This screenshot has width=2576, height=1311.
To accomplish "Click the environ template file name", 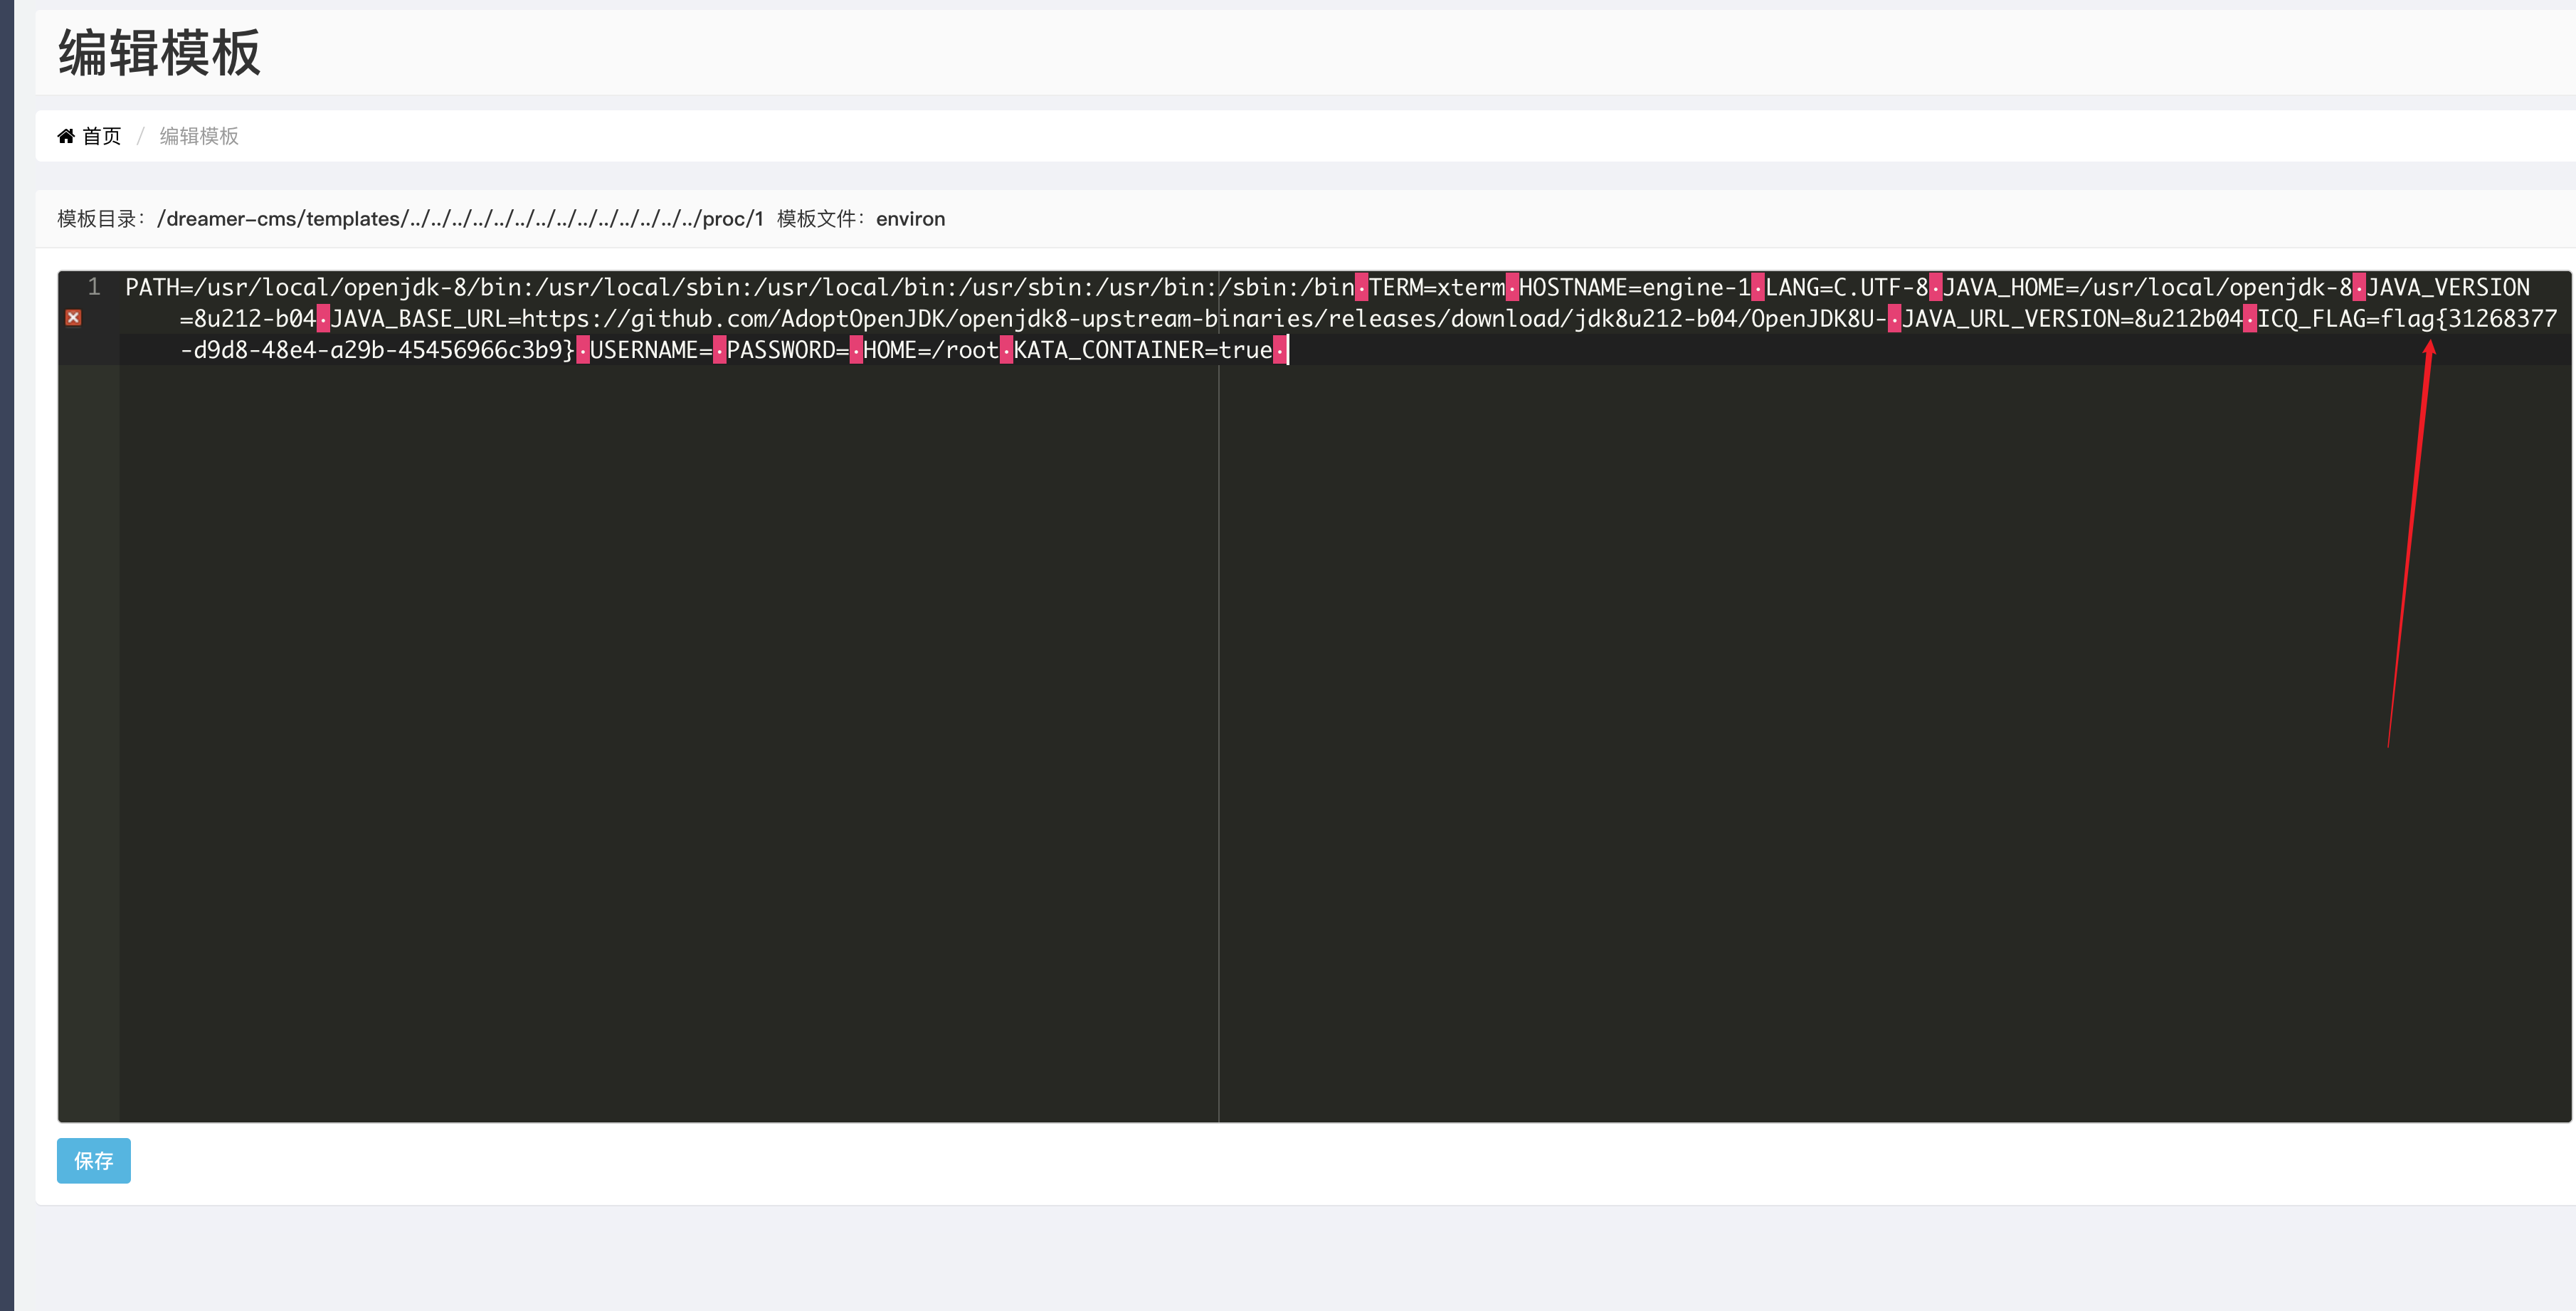I will pos(910,219).
